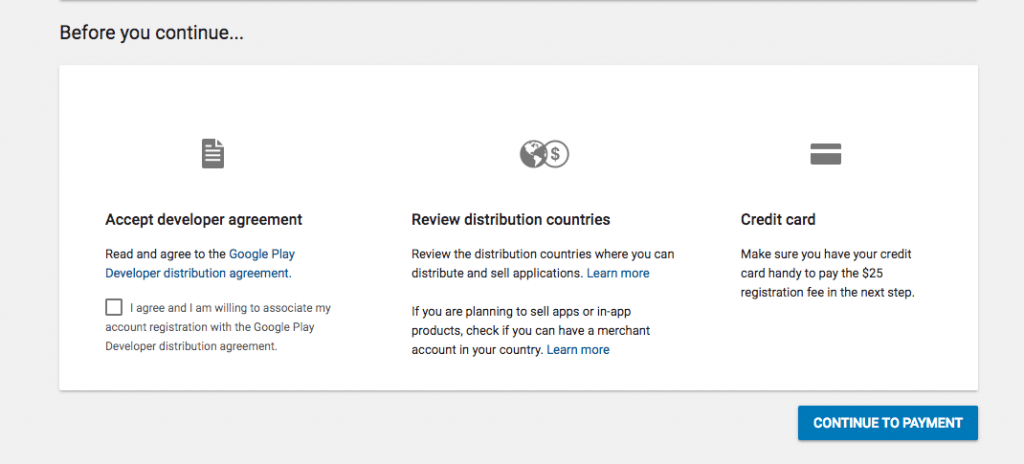Image resolution: width=1024 pixels, height=464 pixels.
Task: Click the 'Review the distribution countries where' text
Action: 516,254
